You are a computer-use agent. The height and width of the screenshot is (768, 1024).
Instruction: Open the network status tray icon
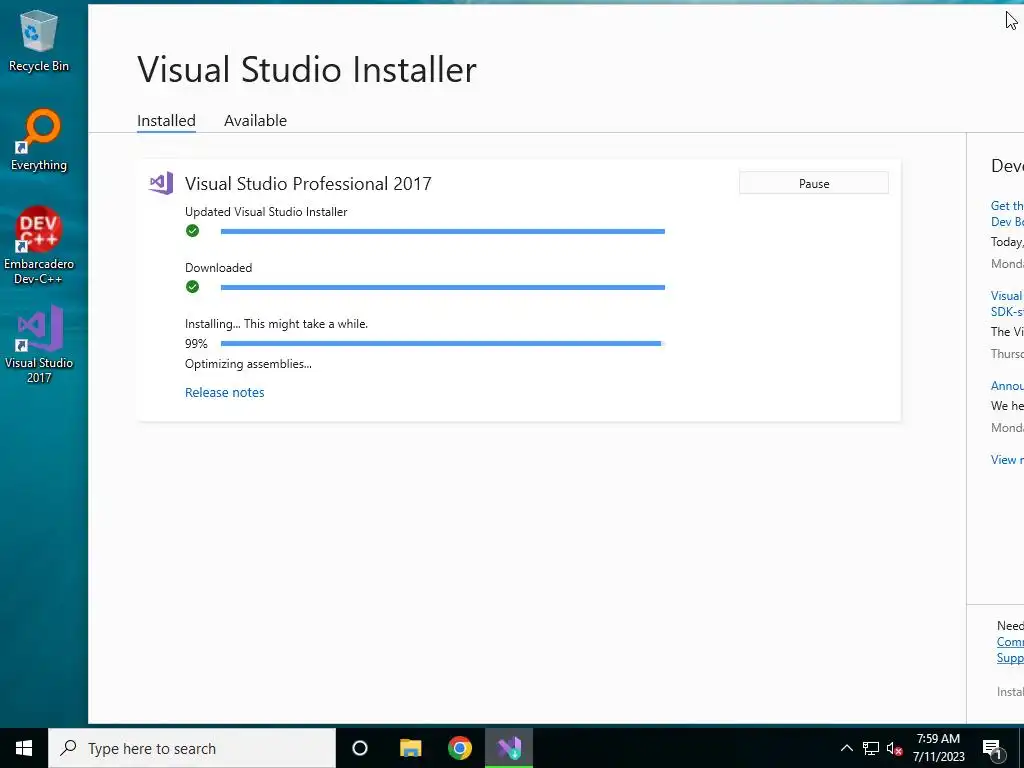pyautogui.click(x=871, y=748)
